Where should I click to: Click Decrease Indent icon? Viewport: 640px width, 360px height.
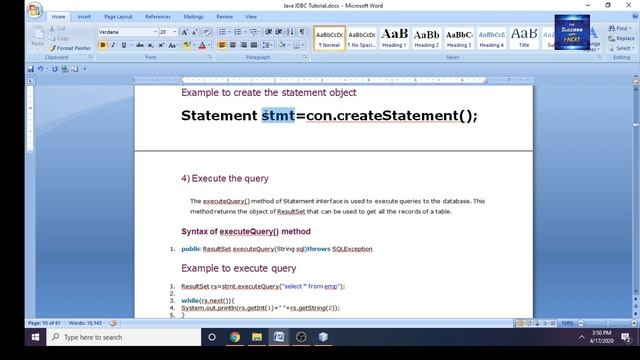click(269, 32)
